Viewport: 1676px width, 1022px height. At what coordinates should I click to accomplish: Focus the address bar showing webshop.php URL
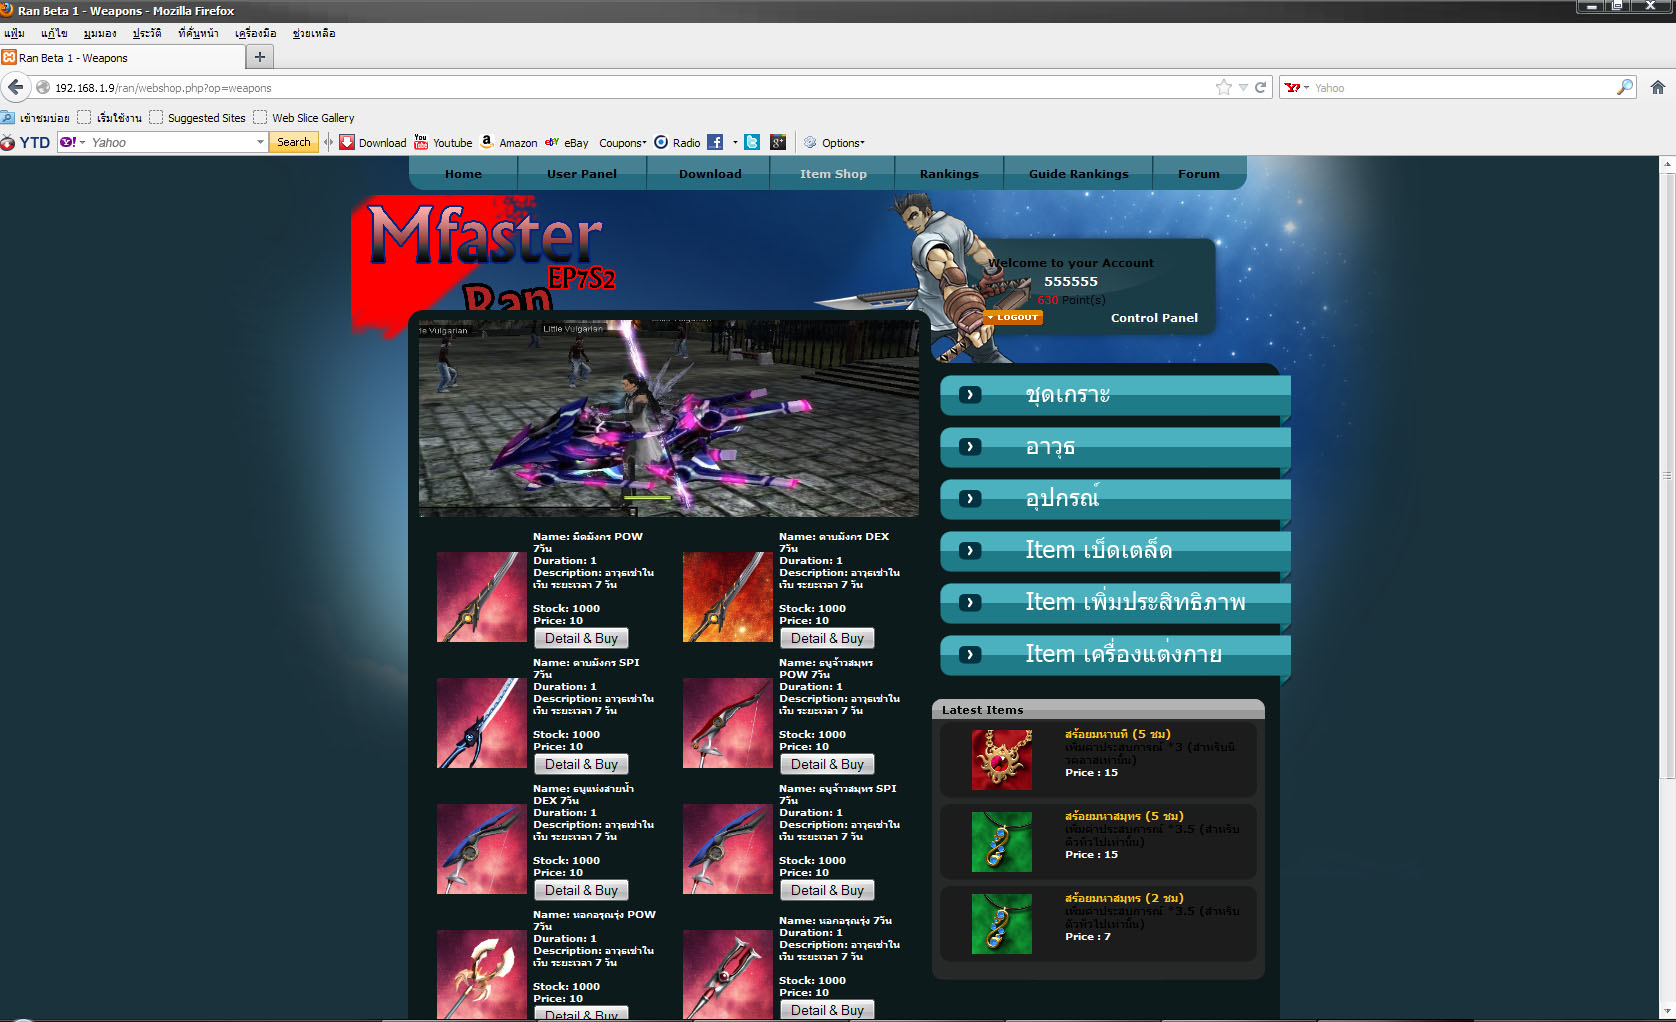tap(630, 87)
